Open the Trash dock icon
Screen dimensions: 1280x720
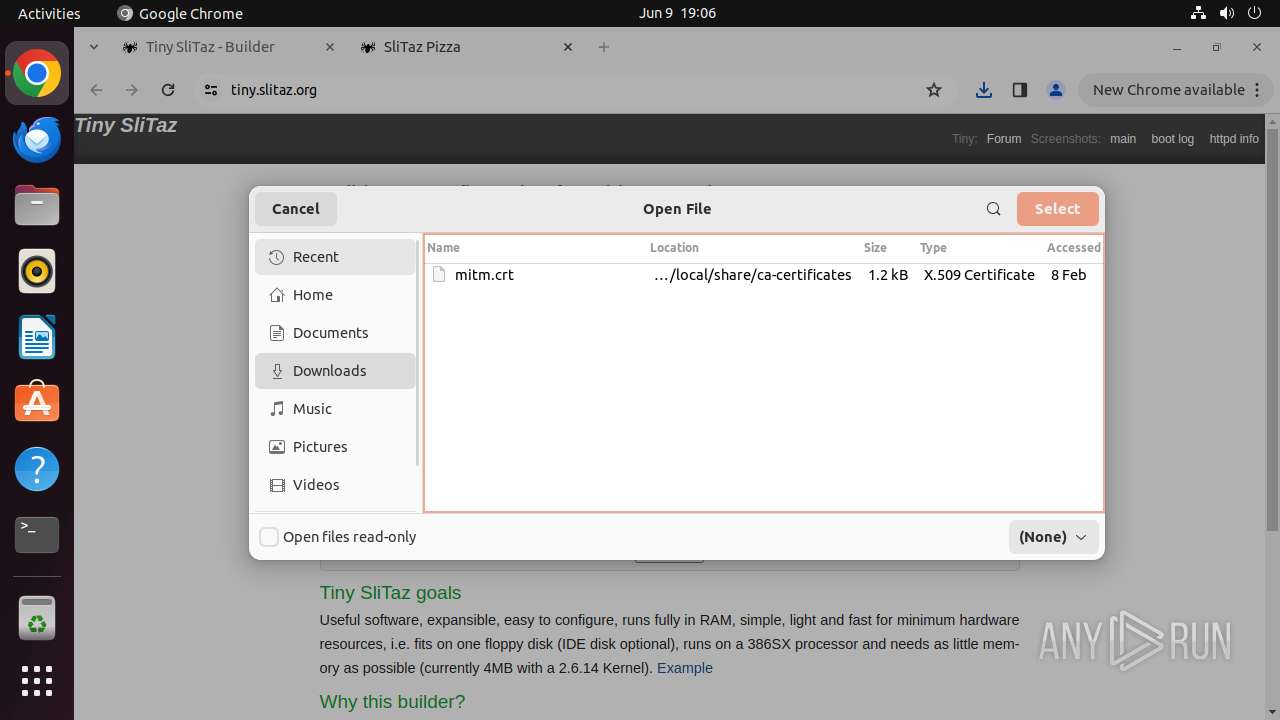coord(37,618)
